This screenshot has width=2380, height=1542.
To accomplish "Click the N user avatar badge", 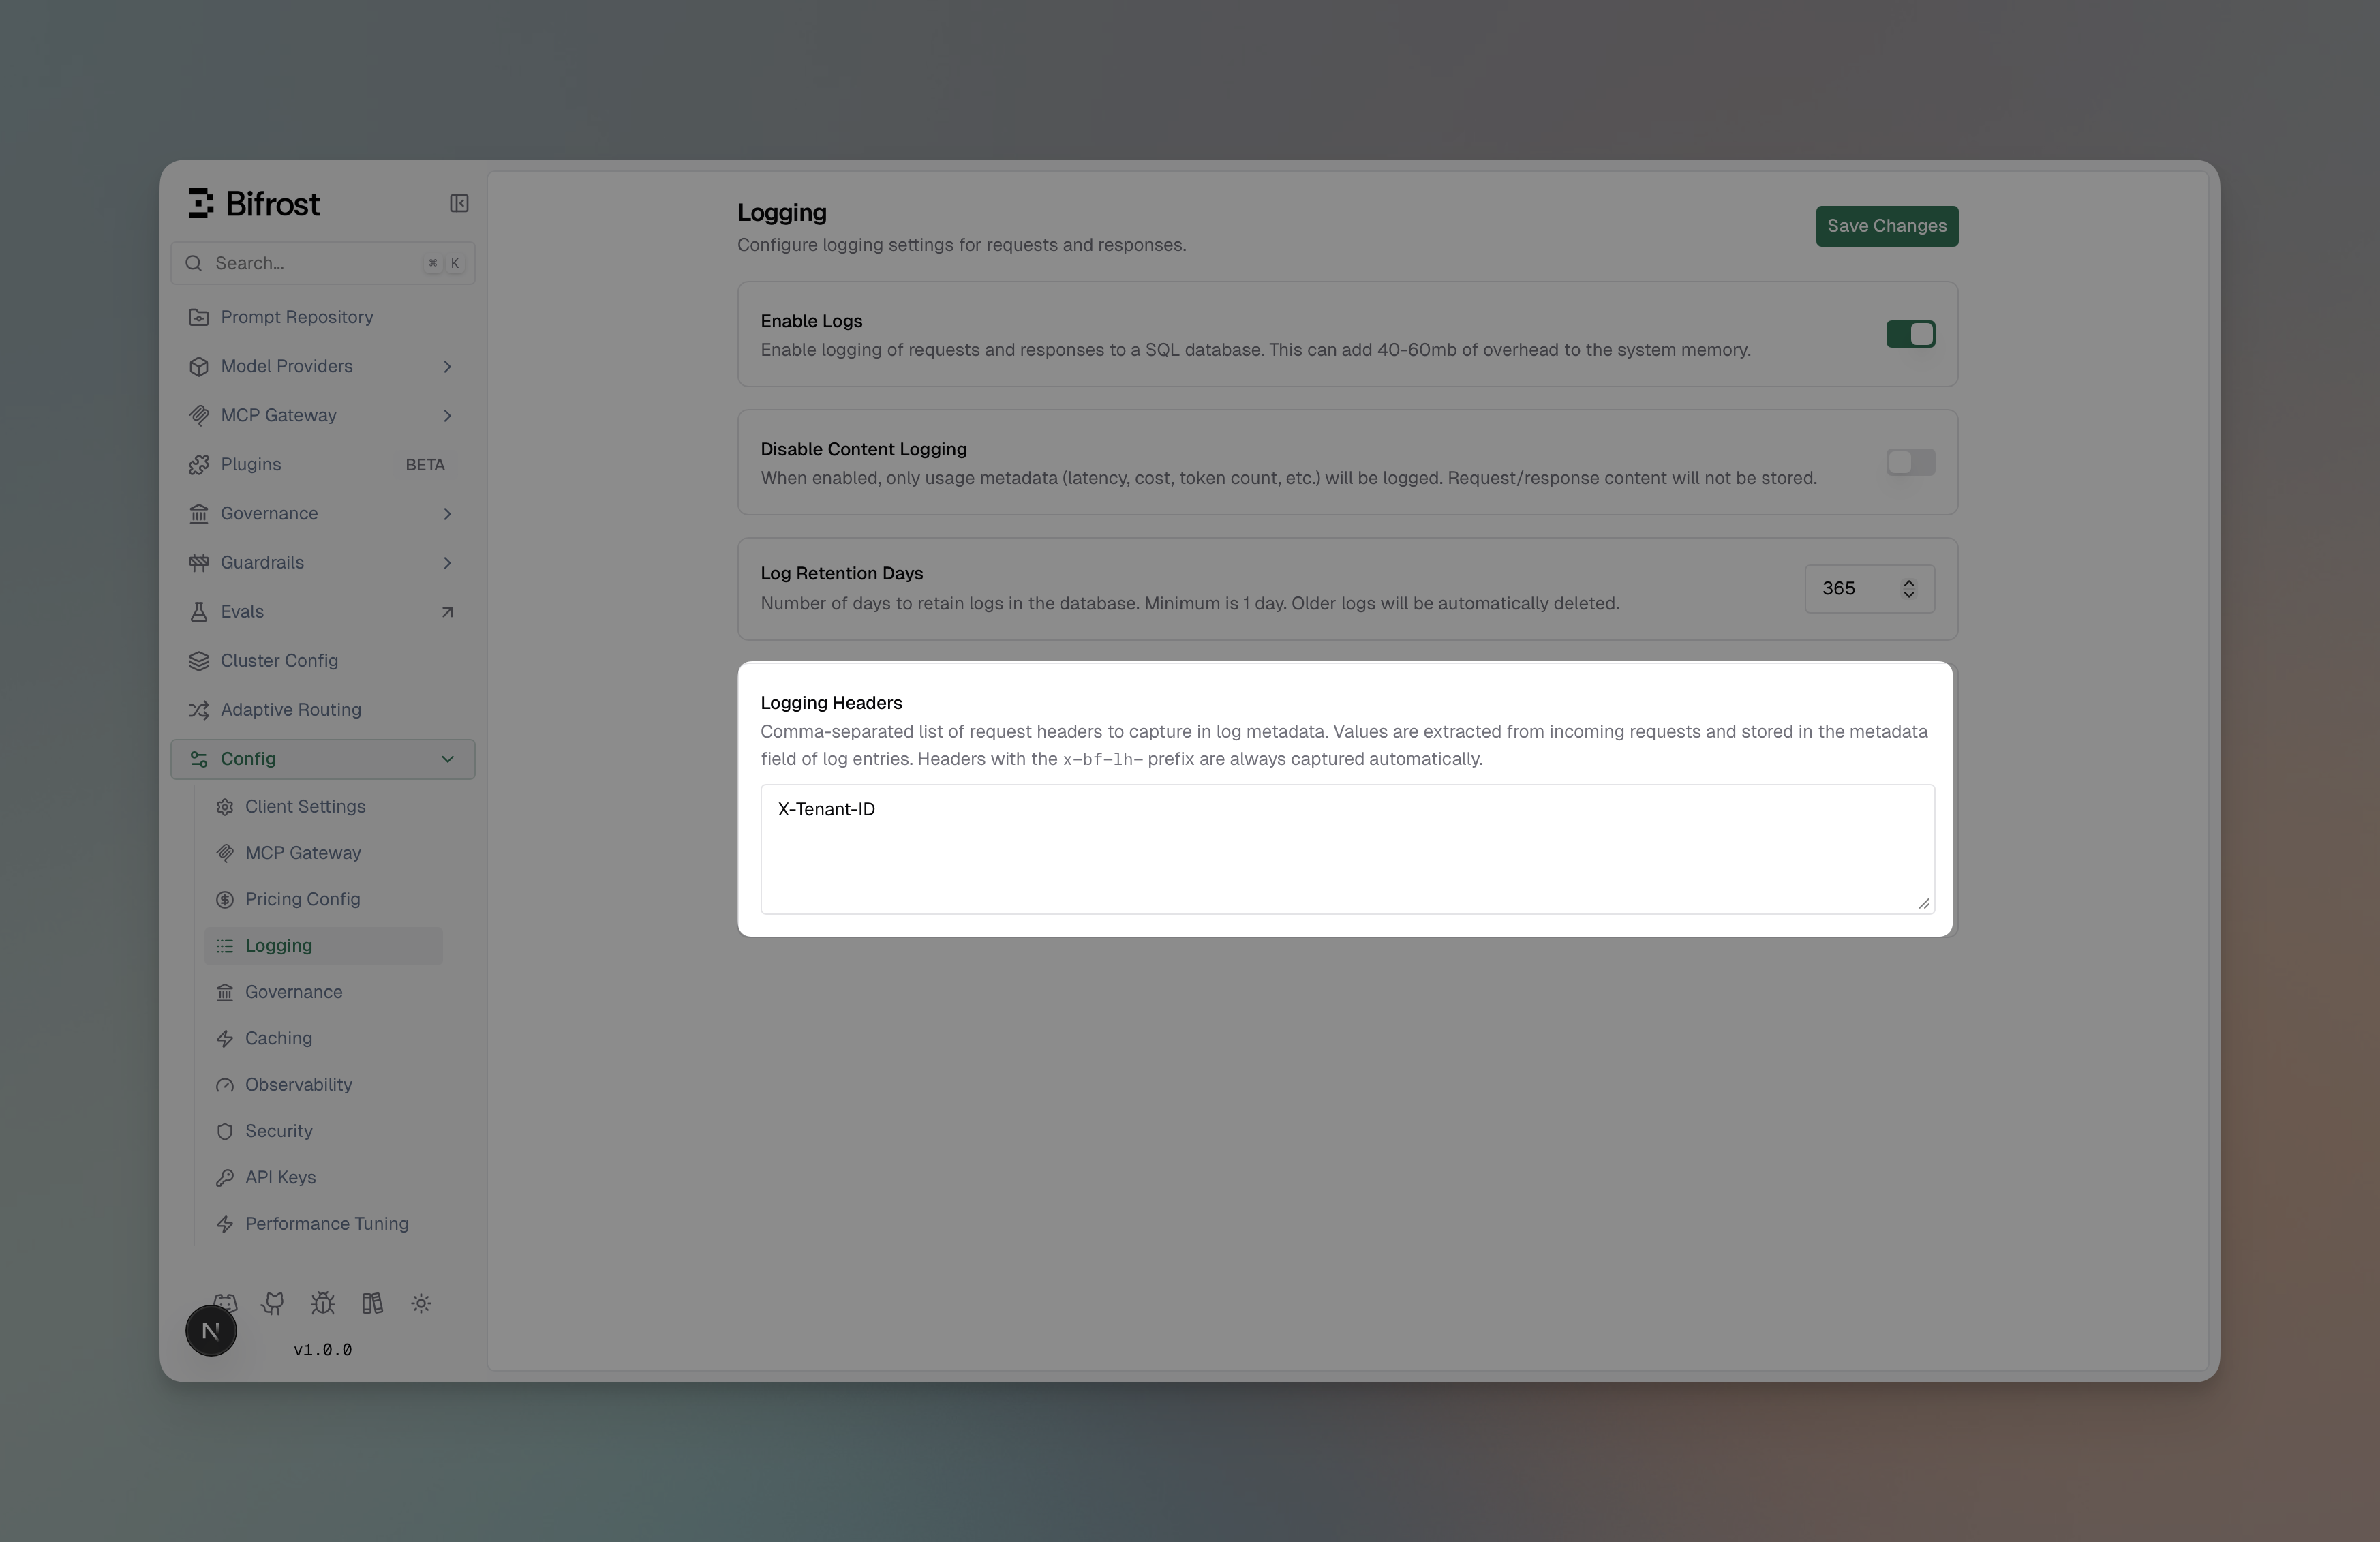I will (210, 1330).
